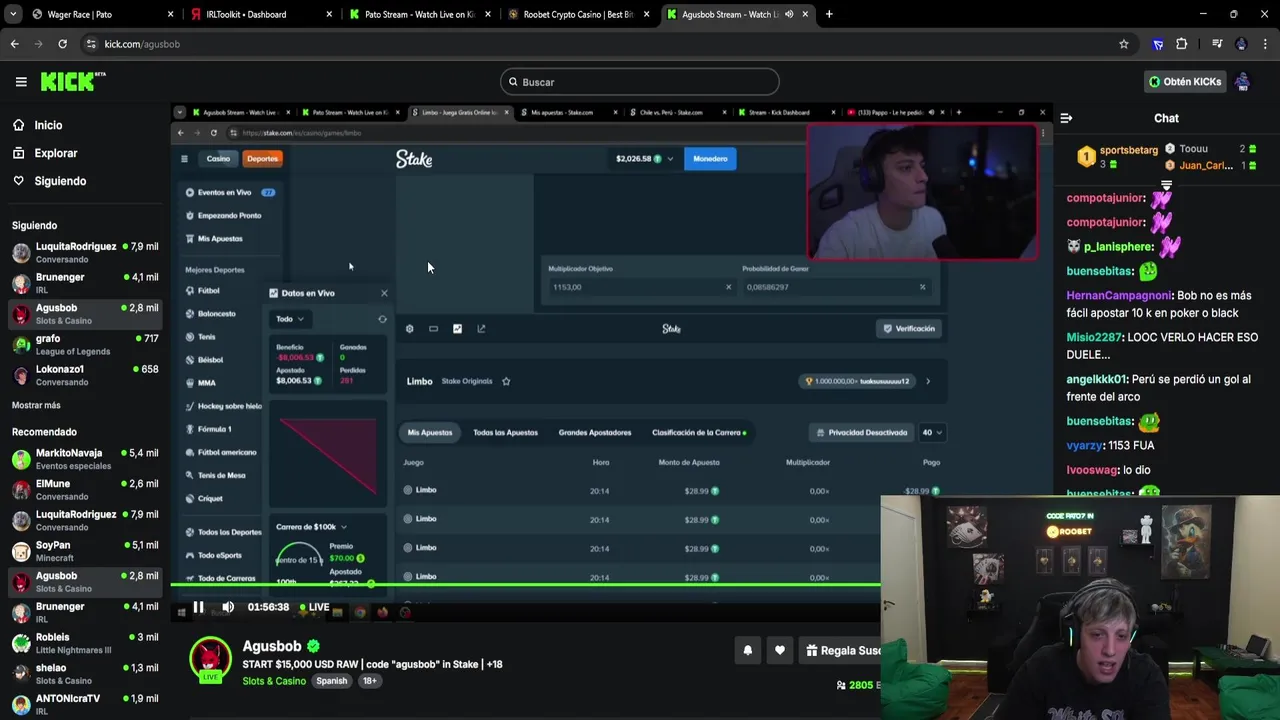The height and width of the screenshot is (720, 1280).
Task: Toggle notification bell for Agusbob
Action: (747, 650)
